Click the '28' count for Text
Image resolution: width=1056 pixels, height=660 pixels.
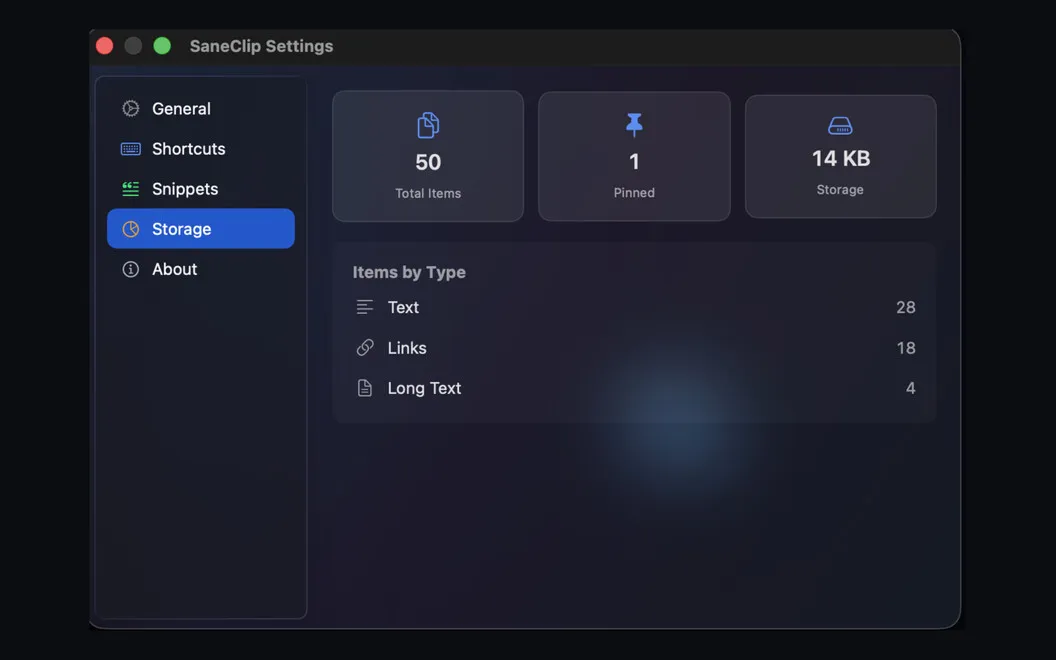(x=906, y=307)
